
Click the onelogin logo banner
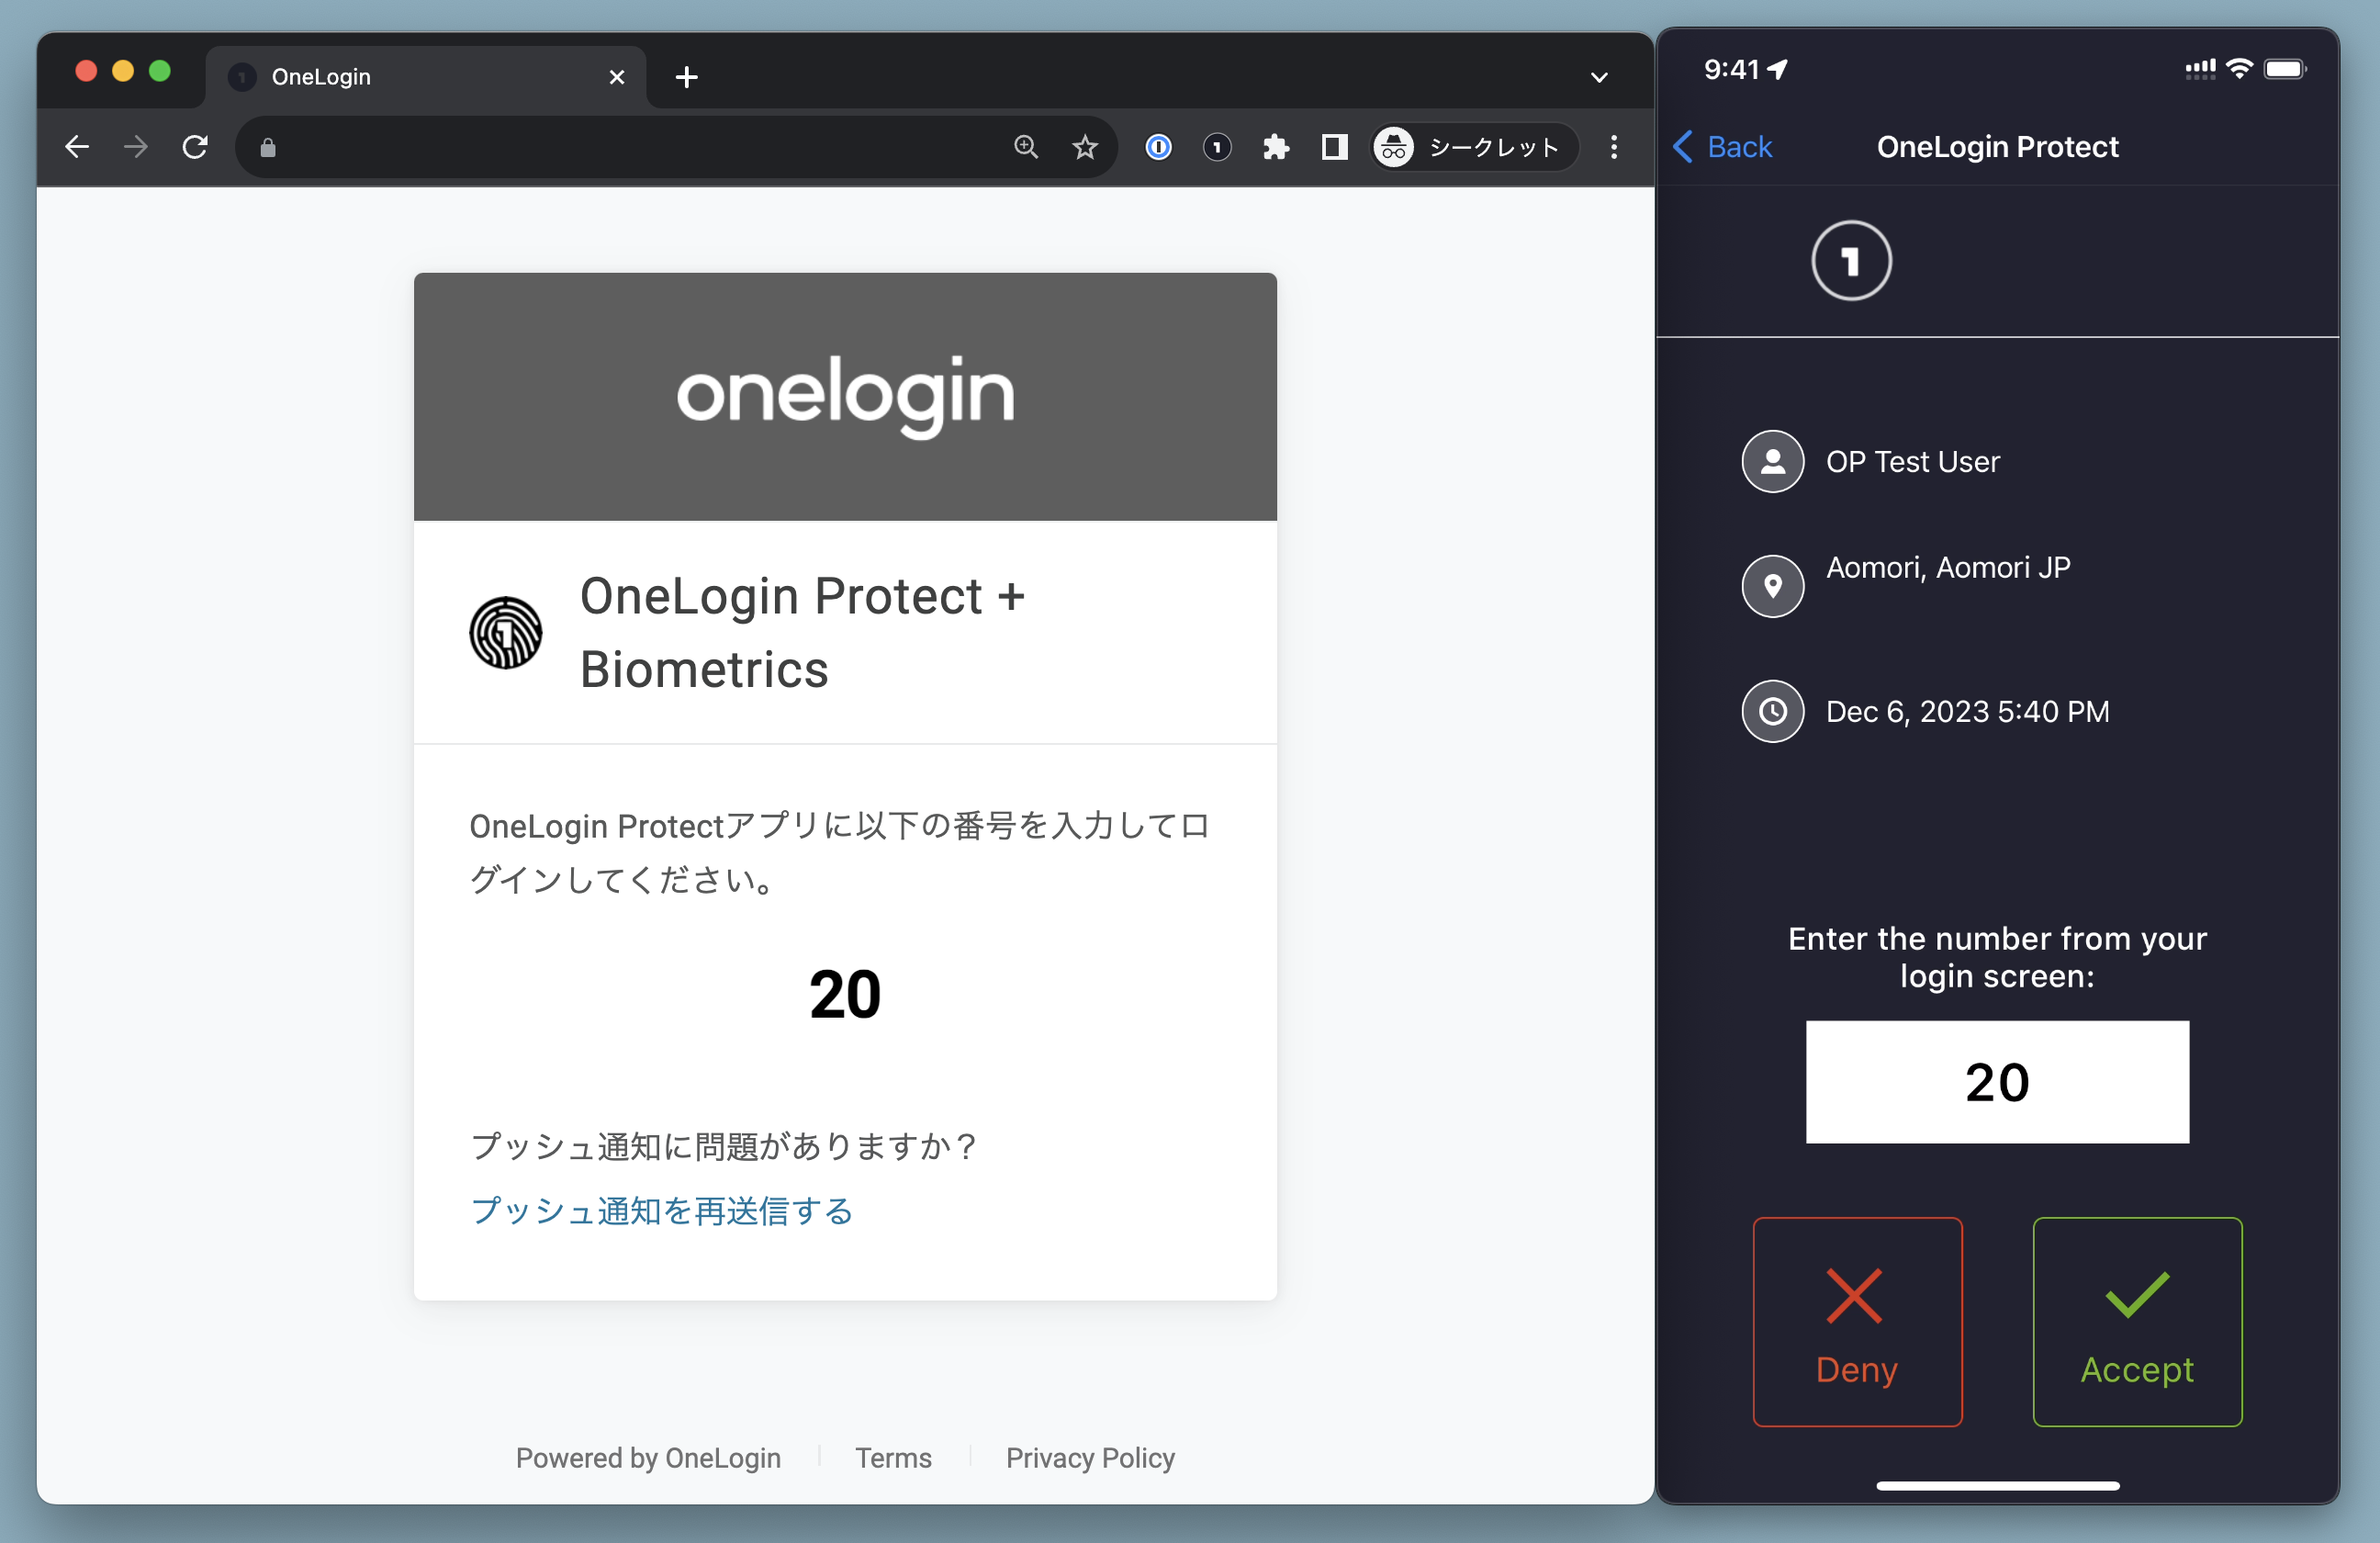tap(845, 396)
